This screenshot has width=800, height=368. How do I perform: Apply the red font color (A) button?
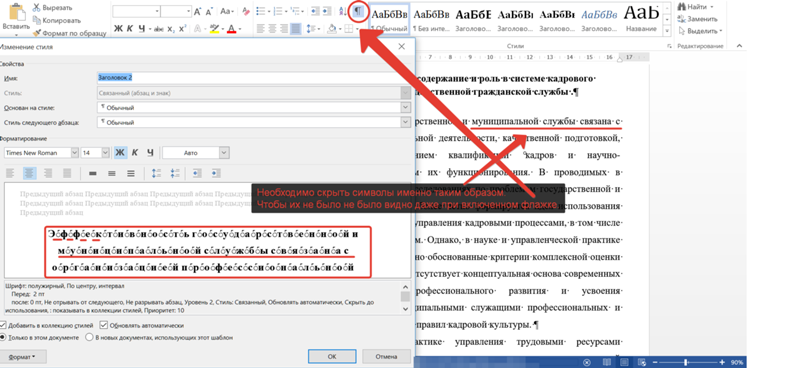[x=232, y=29]
